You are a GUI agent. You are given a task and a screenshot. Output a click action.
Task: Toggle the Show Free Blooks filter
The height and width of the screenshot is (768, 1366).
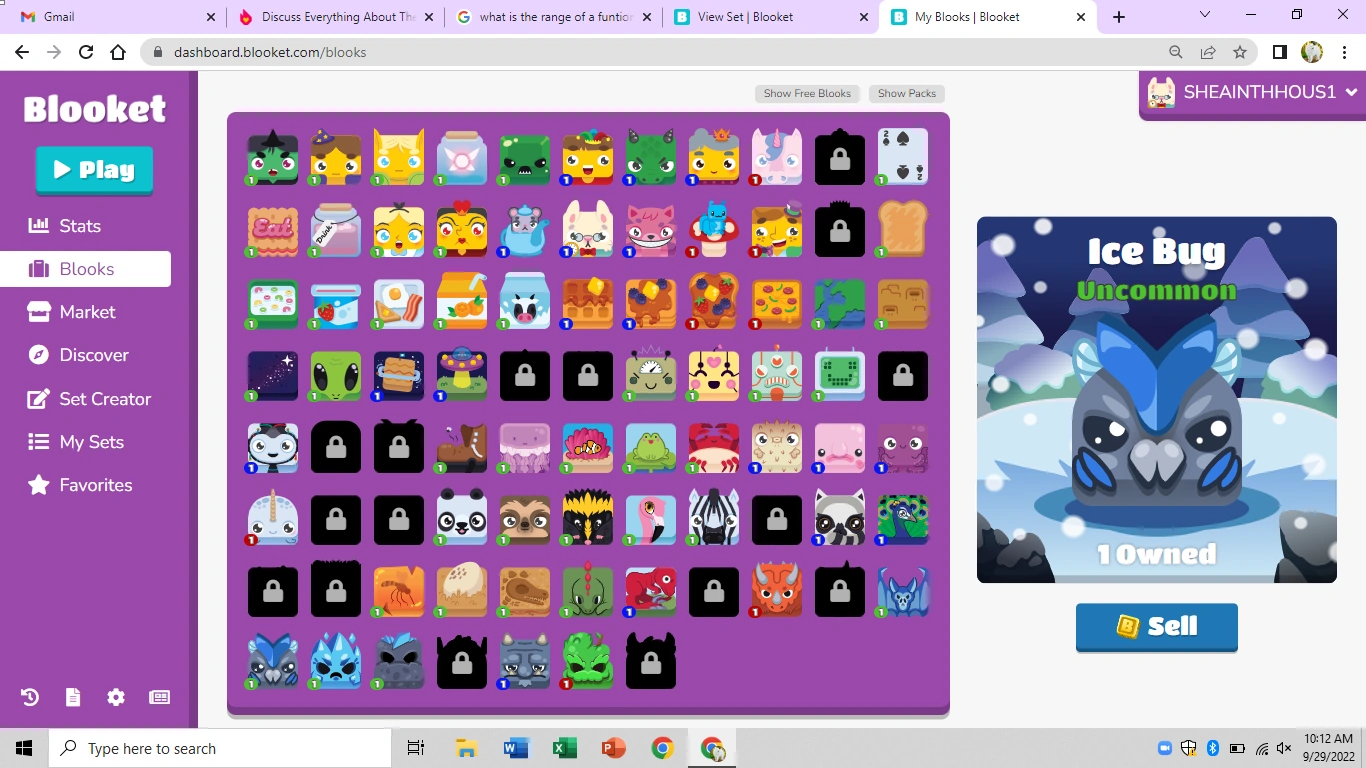pos(807,93)
